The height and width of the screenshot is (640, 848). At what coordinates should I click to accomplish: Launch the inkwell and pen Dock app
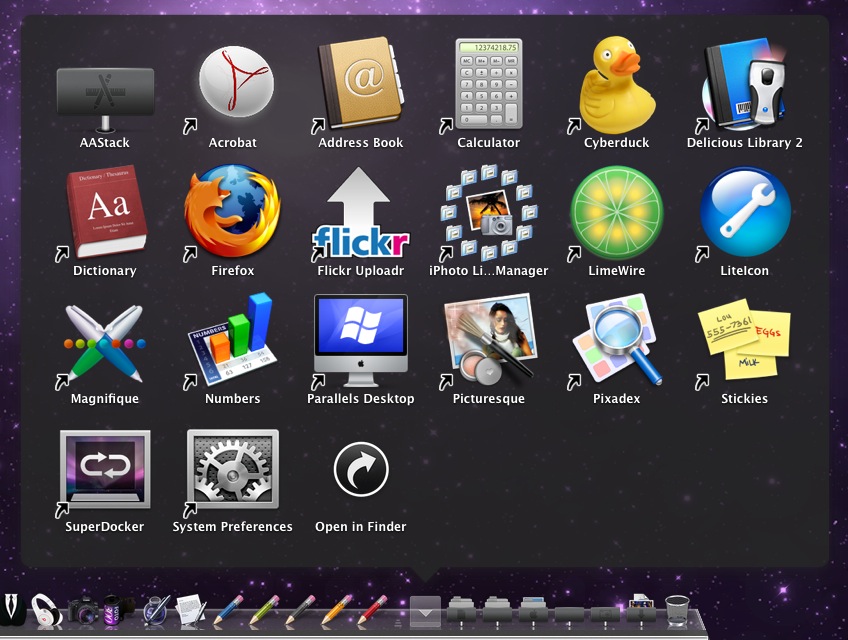coord(156,610)
